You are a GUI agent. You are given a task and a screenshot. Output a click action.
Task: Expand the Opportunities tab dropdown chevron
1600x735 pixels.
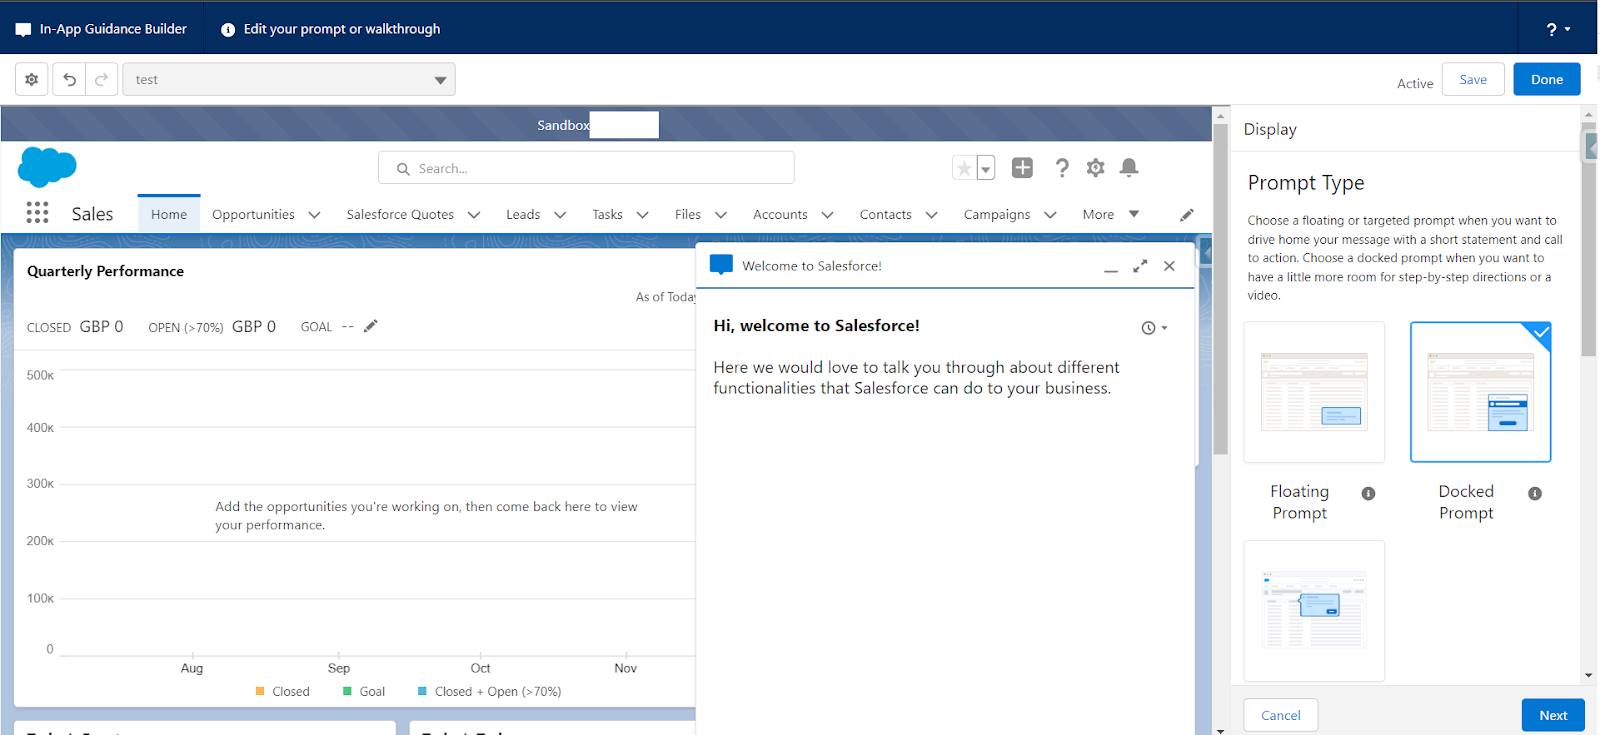pos(314,215)
